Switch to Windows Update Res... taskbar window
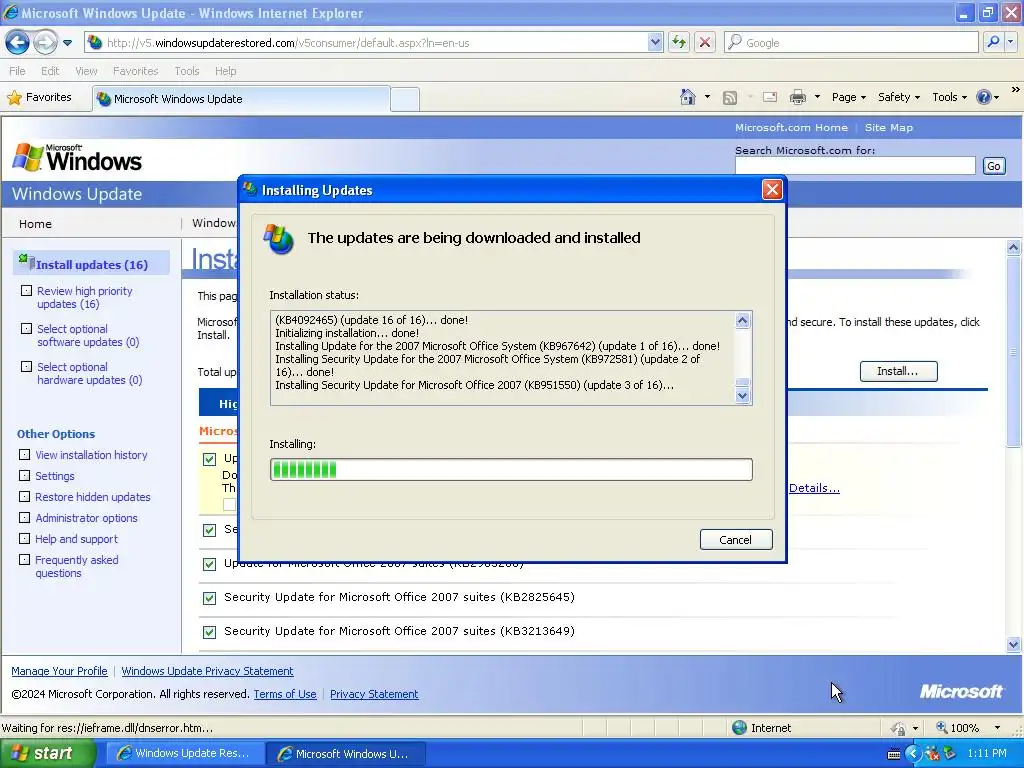The height and width of the screenshot is (768, 1024). [184, 754]
